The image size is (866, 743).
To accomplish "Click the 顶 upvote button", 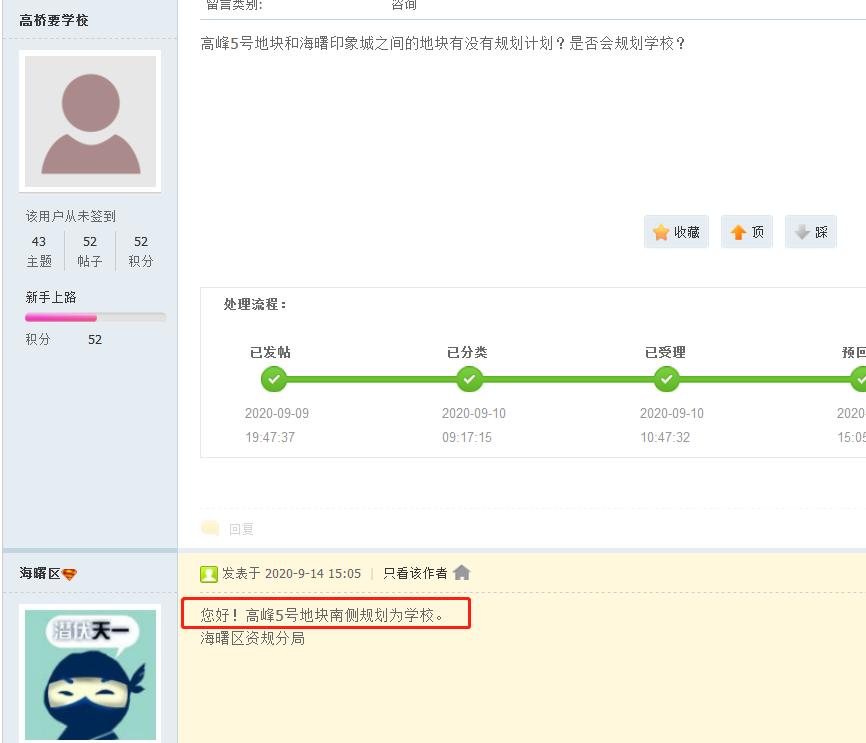I will tap(747, 232).
